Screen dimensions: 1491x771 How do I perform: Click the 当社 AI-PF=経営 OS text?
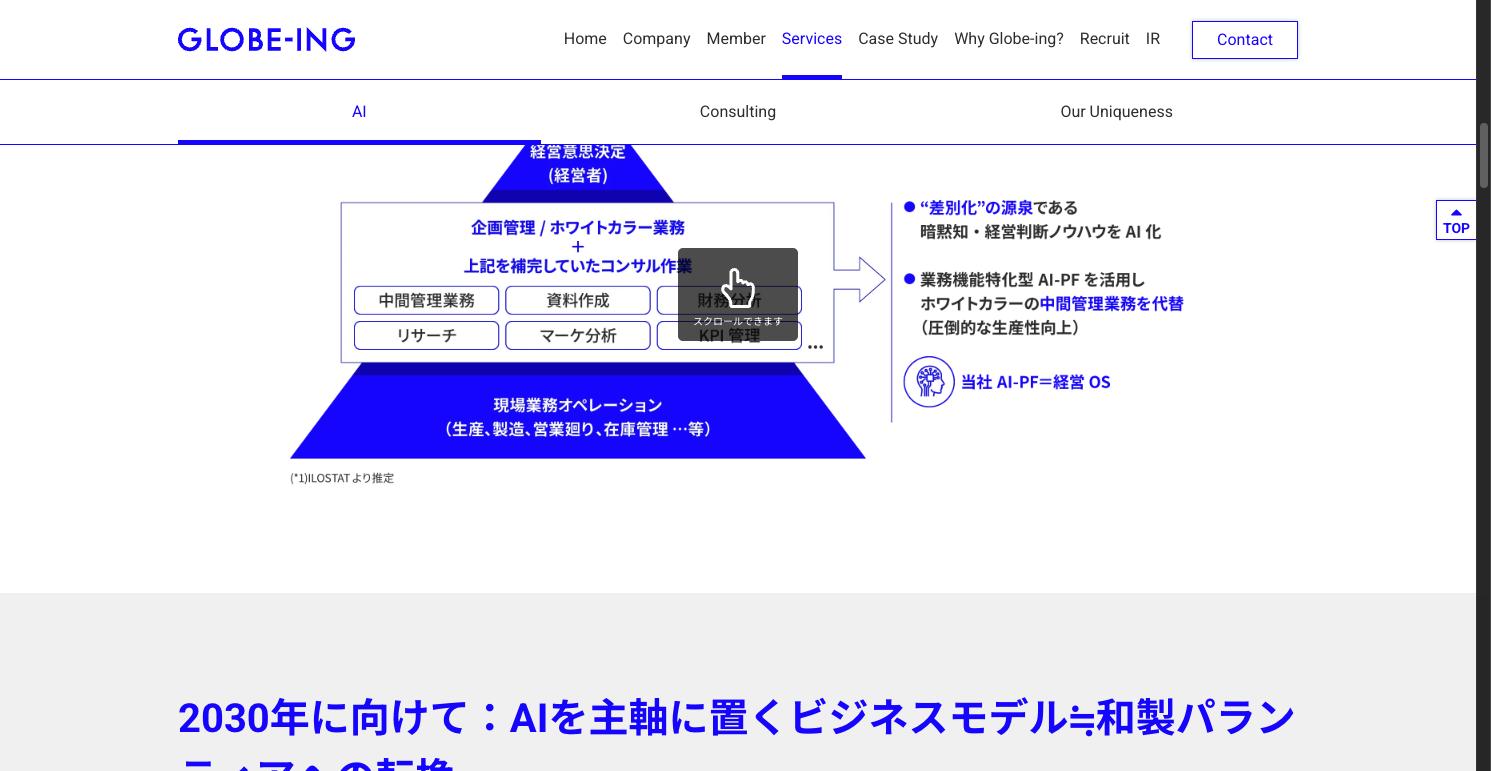click(x=1036, y=382)
